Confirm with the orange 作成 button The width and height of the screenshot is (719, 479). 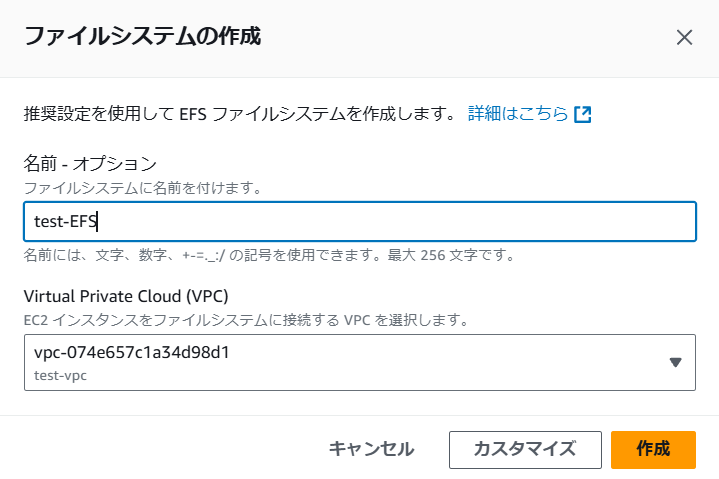pyautogui.click(x=653, y=450)
